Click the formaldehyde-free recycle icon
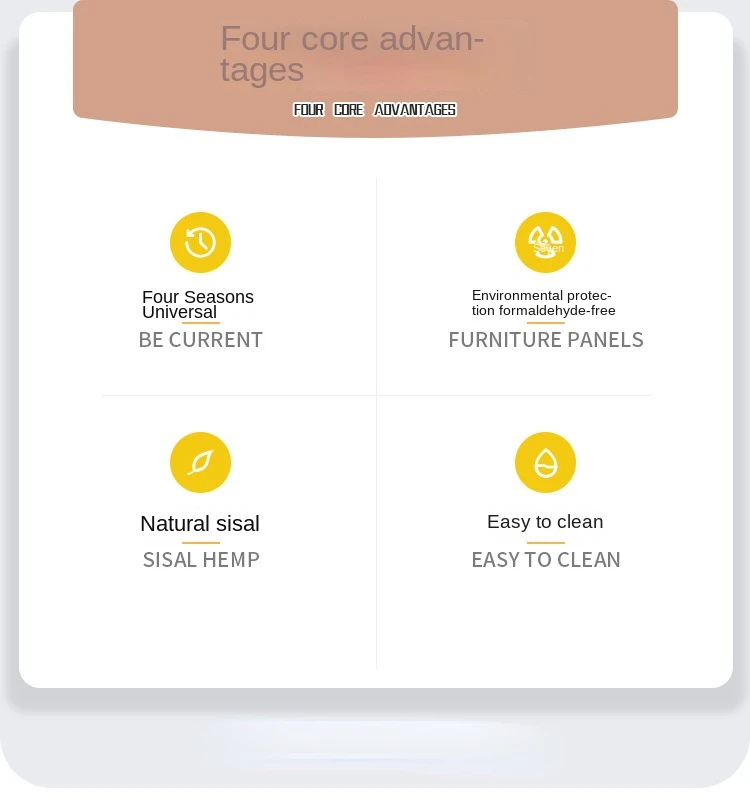The image size is (750, 805). click(x=545, y=242)
